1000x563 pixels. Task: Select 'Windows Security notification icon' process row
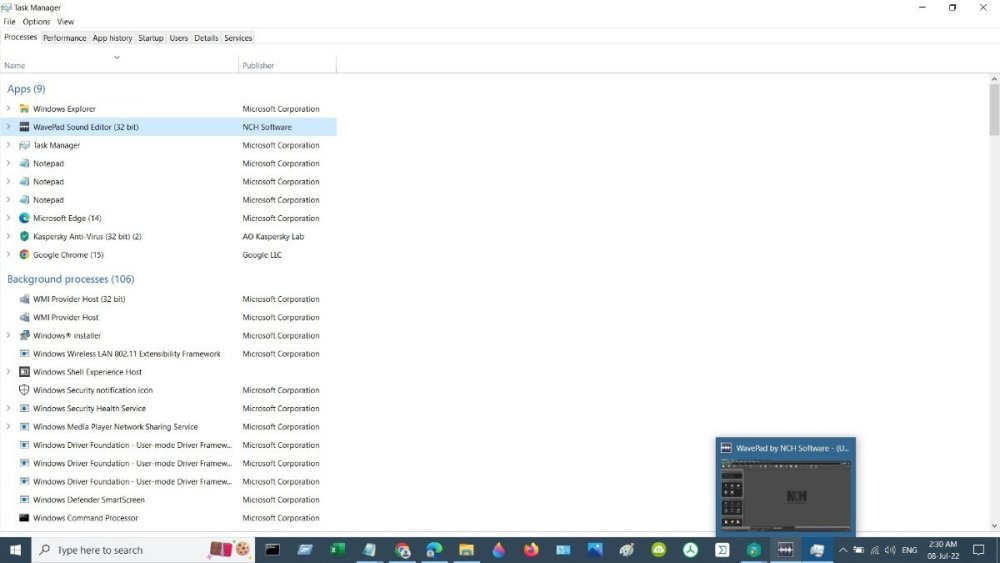tap(168, 390)
